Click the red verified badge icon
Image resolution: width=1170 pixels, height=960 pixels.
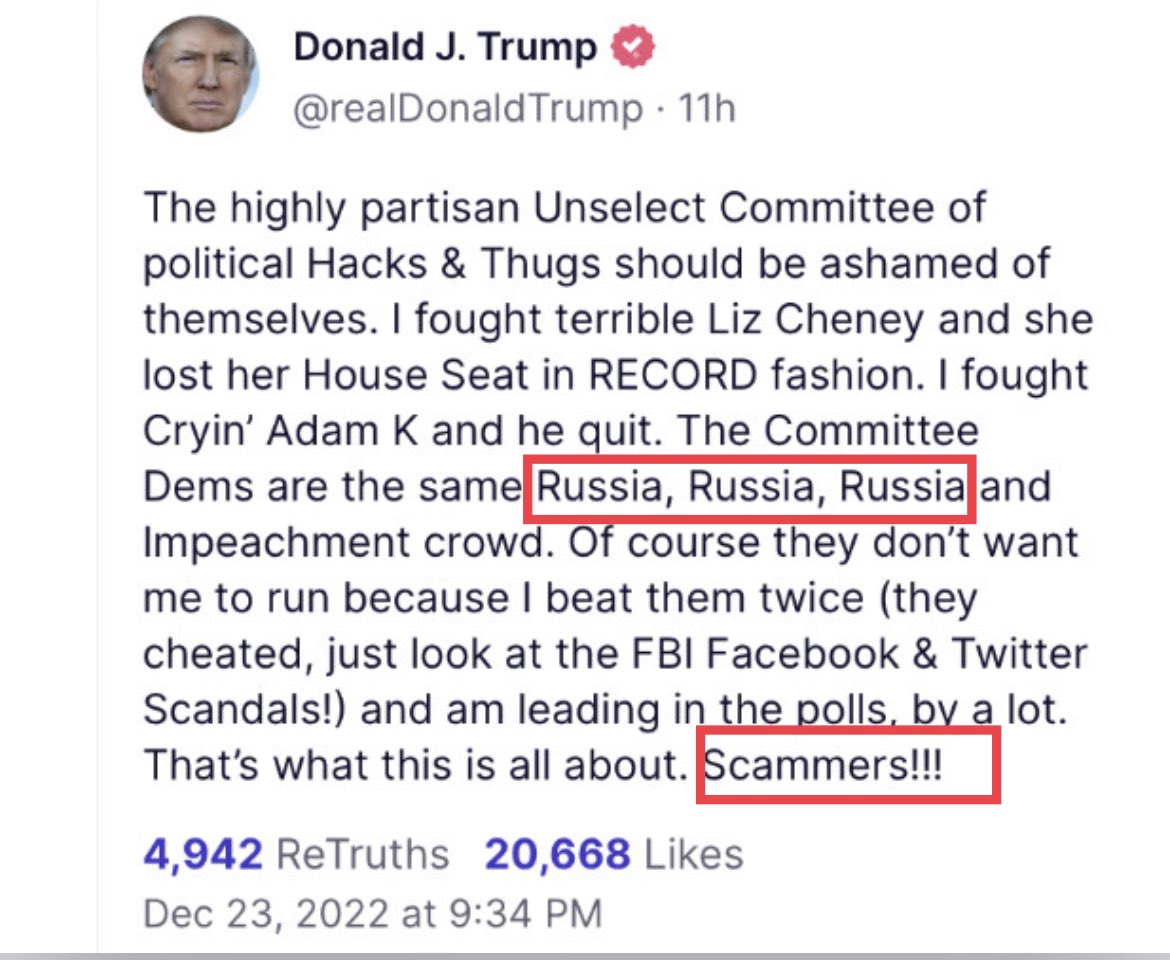633,48
